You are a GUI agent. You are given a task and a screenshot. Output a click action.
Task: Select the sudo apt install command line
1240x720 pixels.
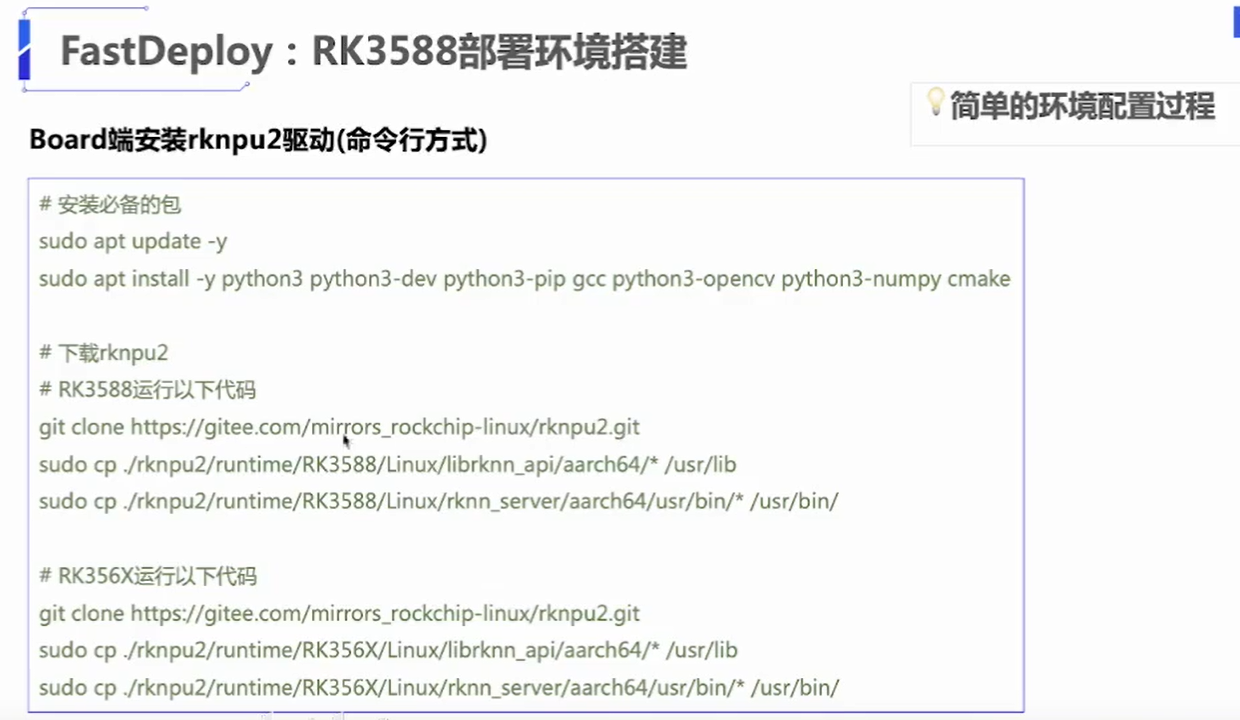click(x=524, y=279)
